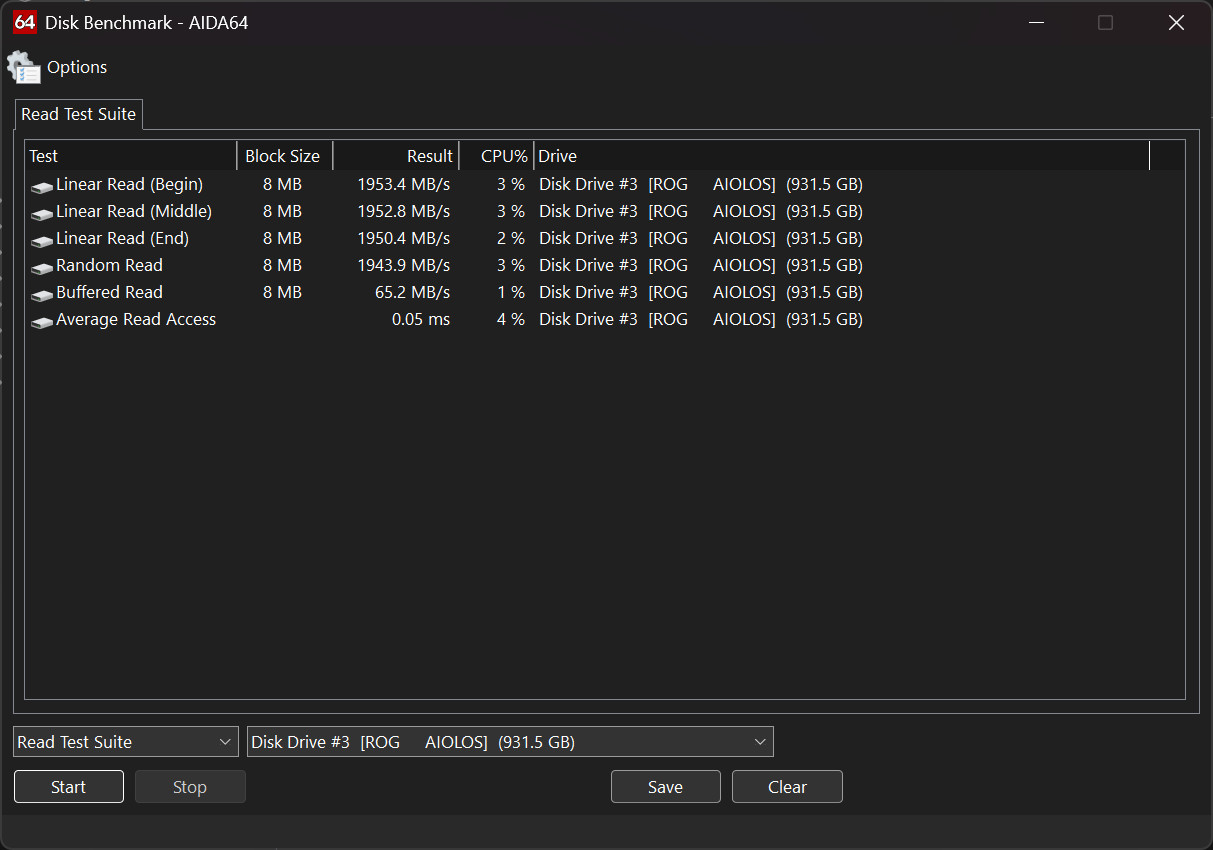This screenshot has width=1213, height=850.
Task: Click the Linear Read (End) drive icon
Action: click(41, 240)
